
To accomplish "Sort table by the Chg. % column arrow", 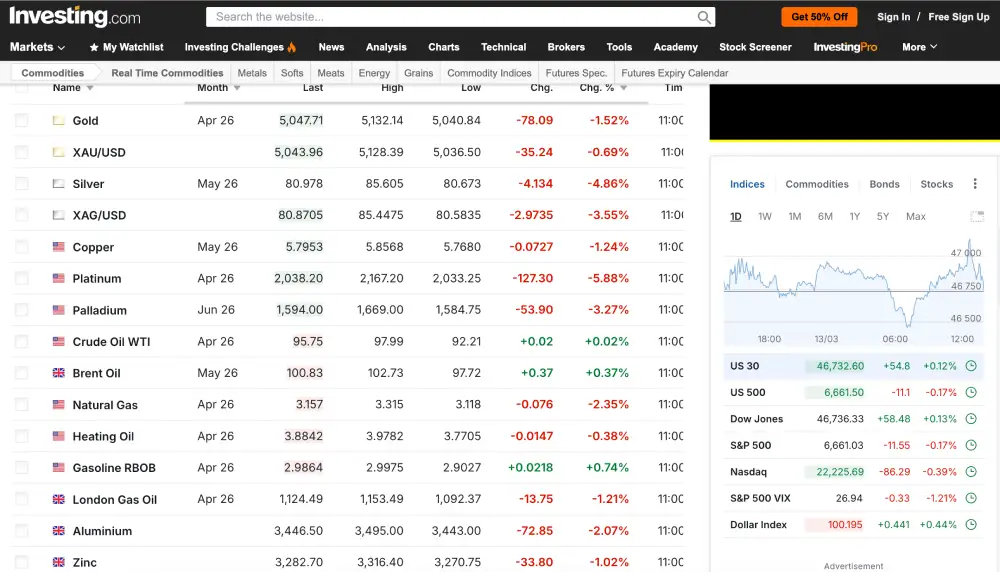I will click(x=624, y=88).
